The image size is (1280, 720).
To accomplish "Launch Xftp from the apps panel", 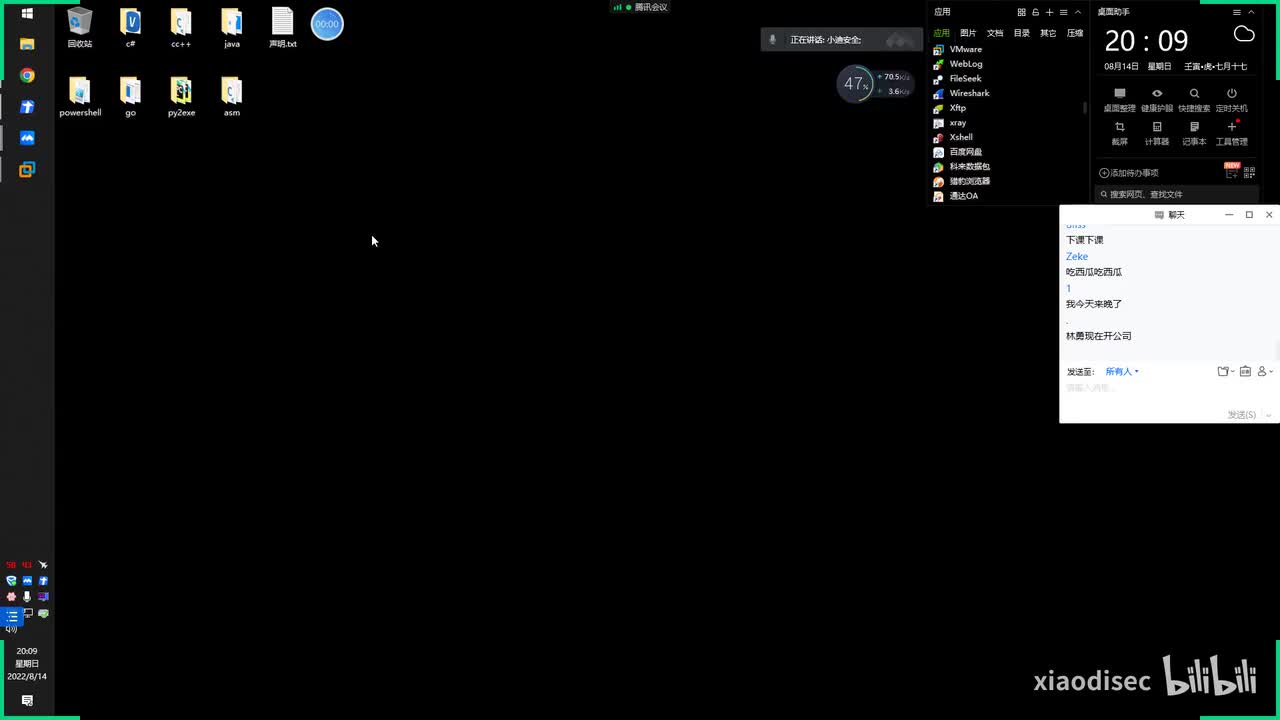I will (x=950, y=108).
